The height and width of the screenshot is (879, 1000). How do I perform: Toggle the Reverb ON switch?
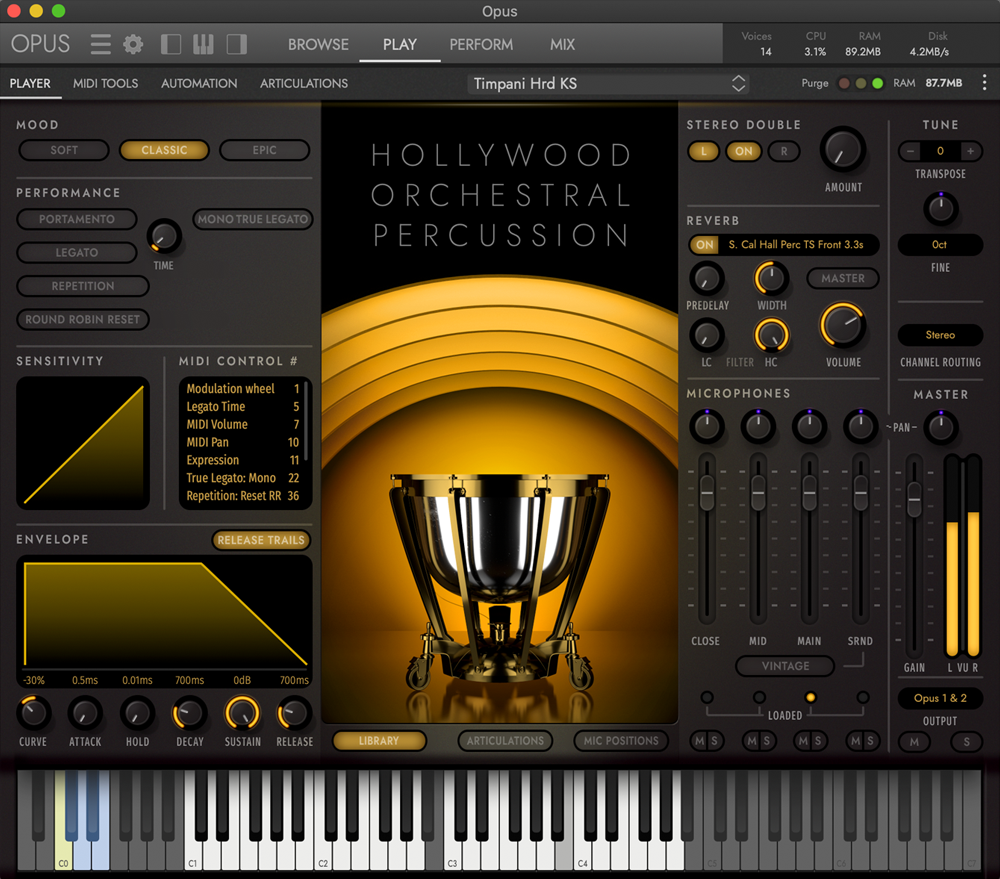pos(704,244)
